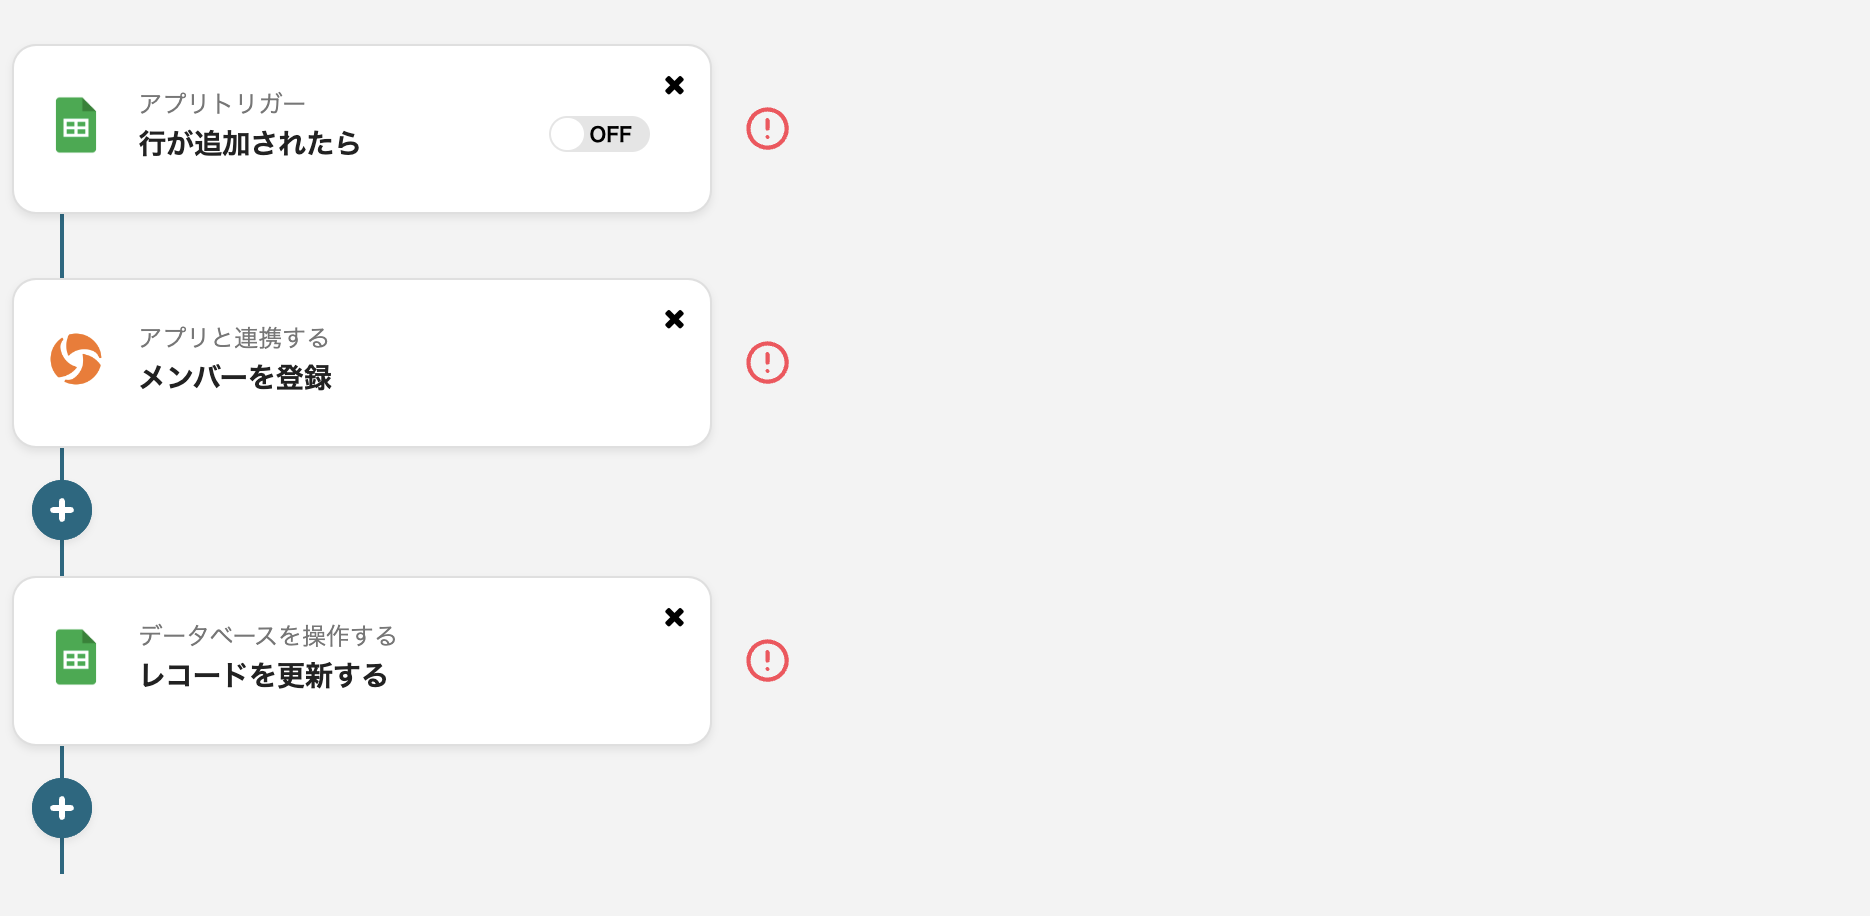The image size is (1870, 916).
Task: Click the Google Sheets icon in レコードを更新する card
Action: (76, 657)
